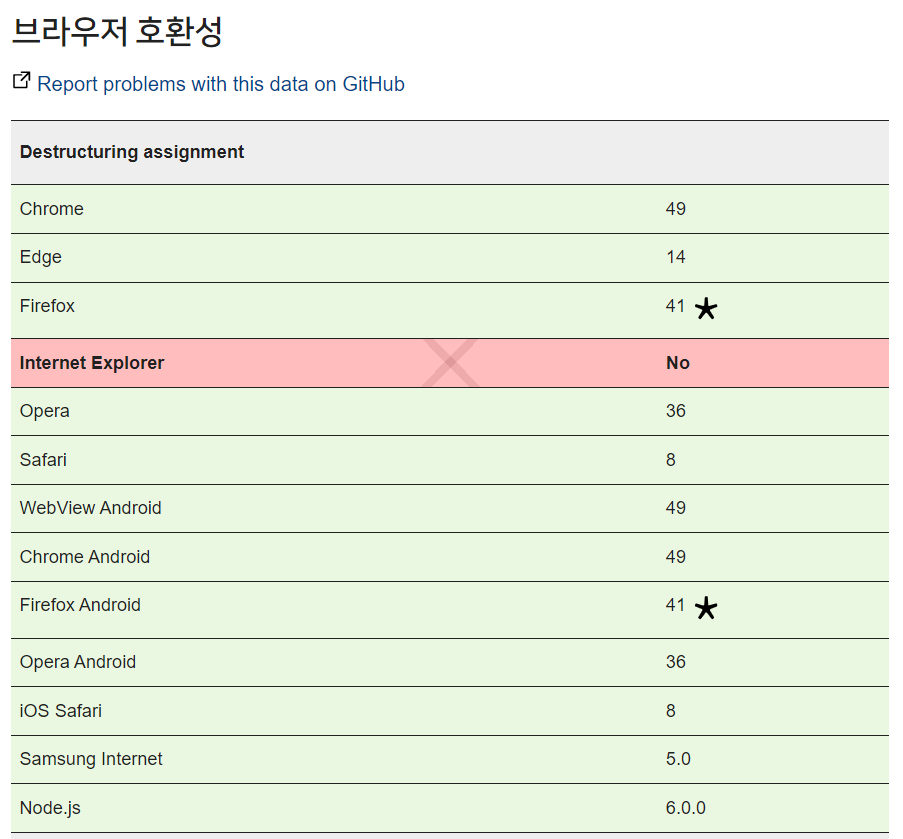Select the Edge row label
The height and width of the screenshot is (839, 903).
[40, 257]
